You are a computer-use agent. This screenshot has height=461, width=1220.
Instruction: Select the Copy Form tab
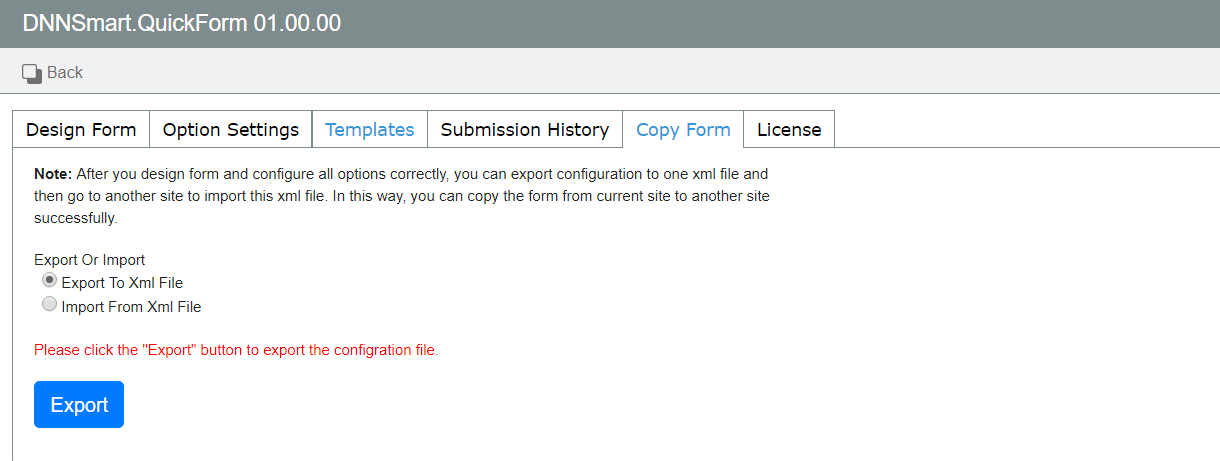[683, 129]
